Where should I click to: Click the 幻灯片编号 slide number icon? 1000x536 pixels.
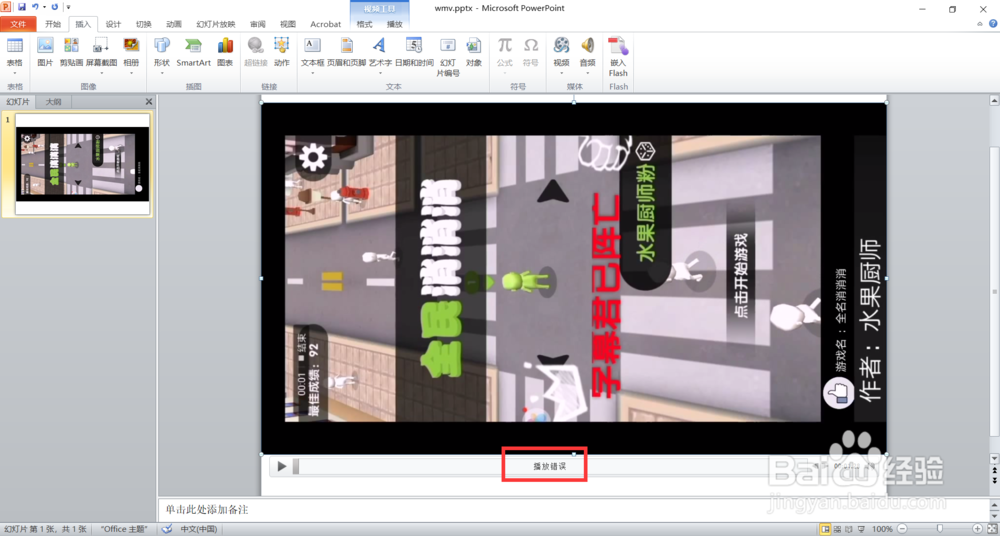pos(448,46)
